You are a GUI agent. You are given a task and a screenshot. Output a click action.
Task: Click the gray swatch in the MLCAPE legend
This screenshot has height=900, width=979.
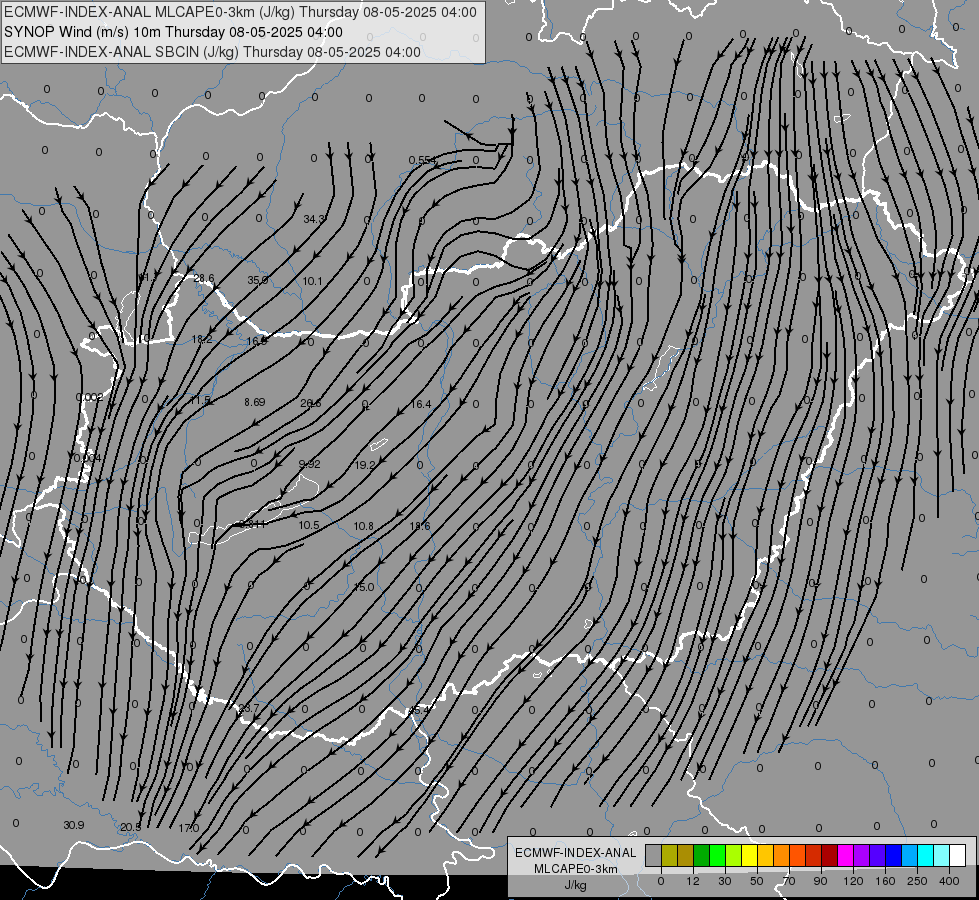[654, 855]
